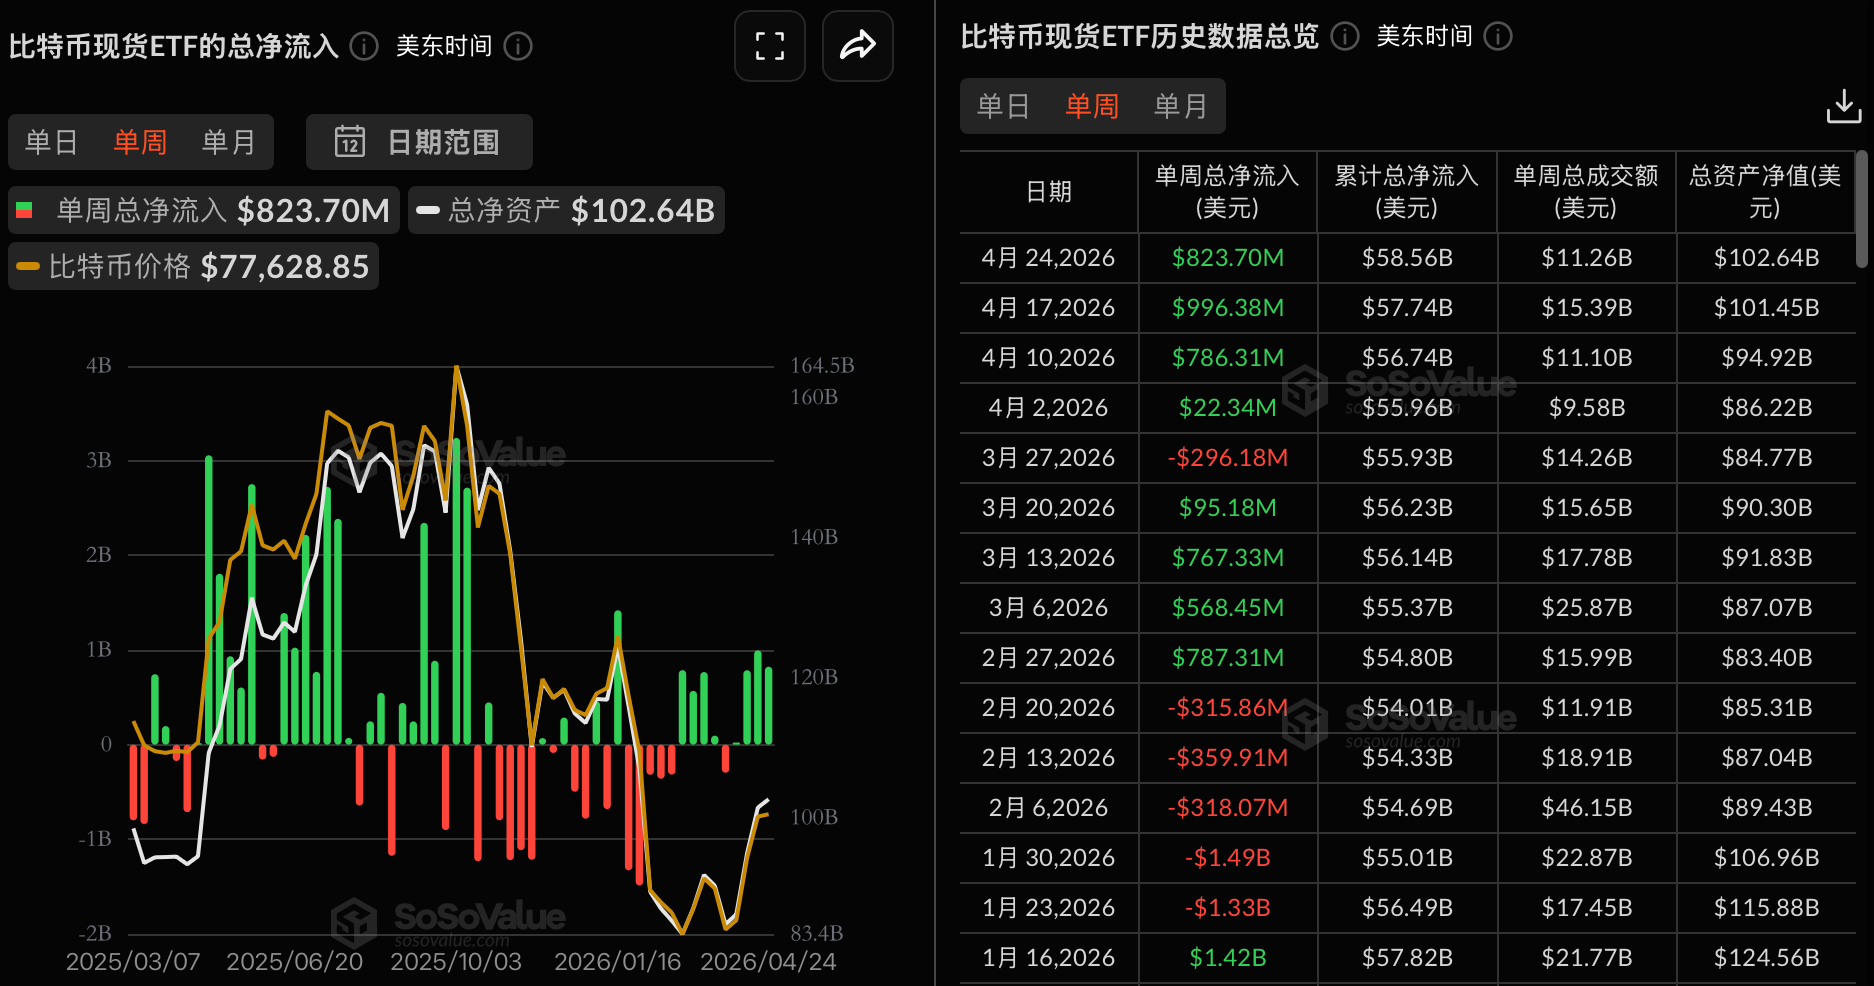Select 单月 tab in history table

pyautogui.click(x=1180, y=106)
